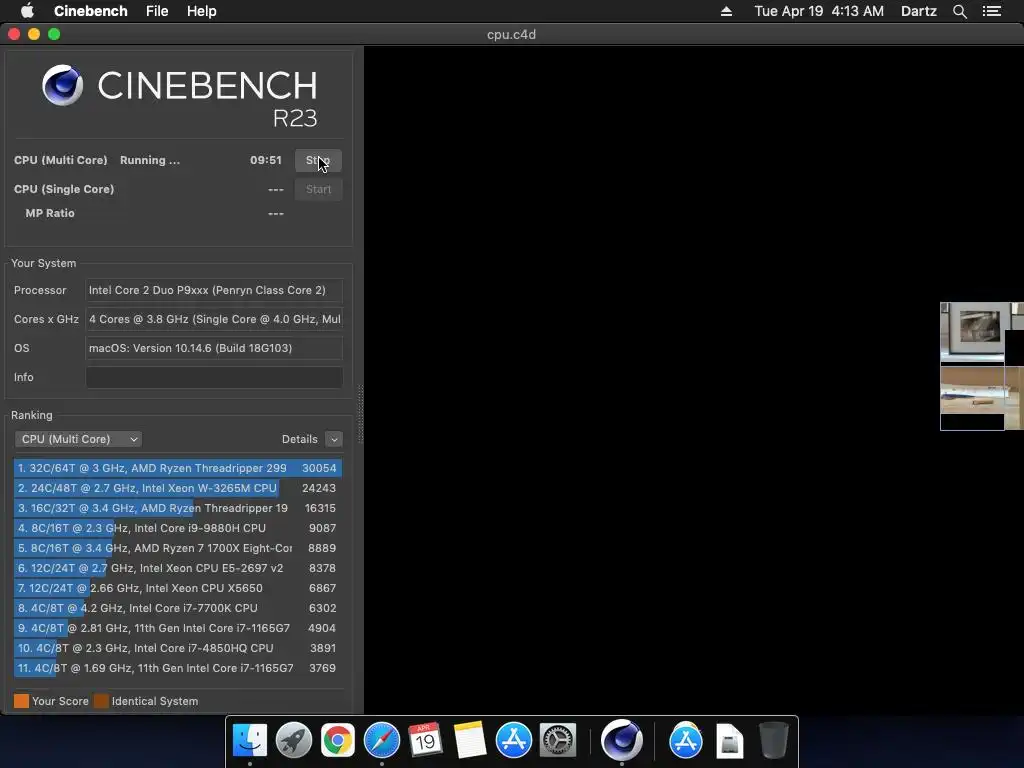The height and width of the screenshot is (768, 1024).
Task: Click the OS version field
Action: [214, 348]
